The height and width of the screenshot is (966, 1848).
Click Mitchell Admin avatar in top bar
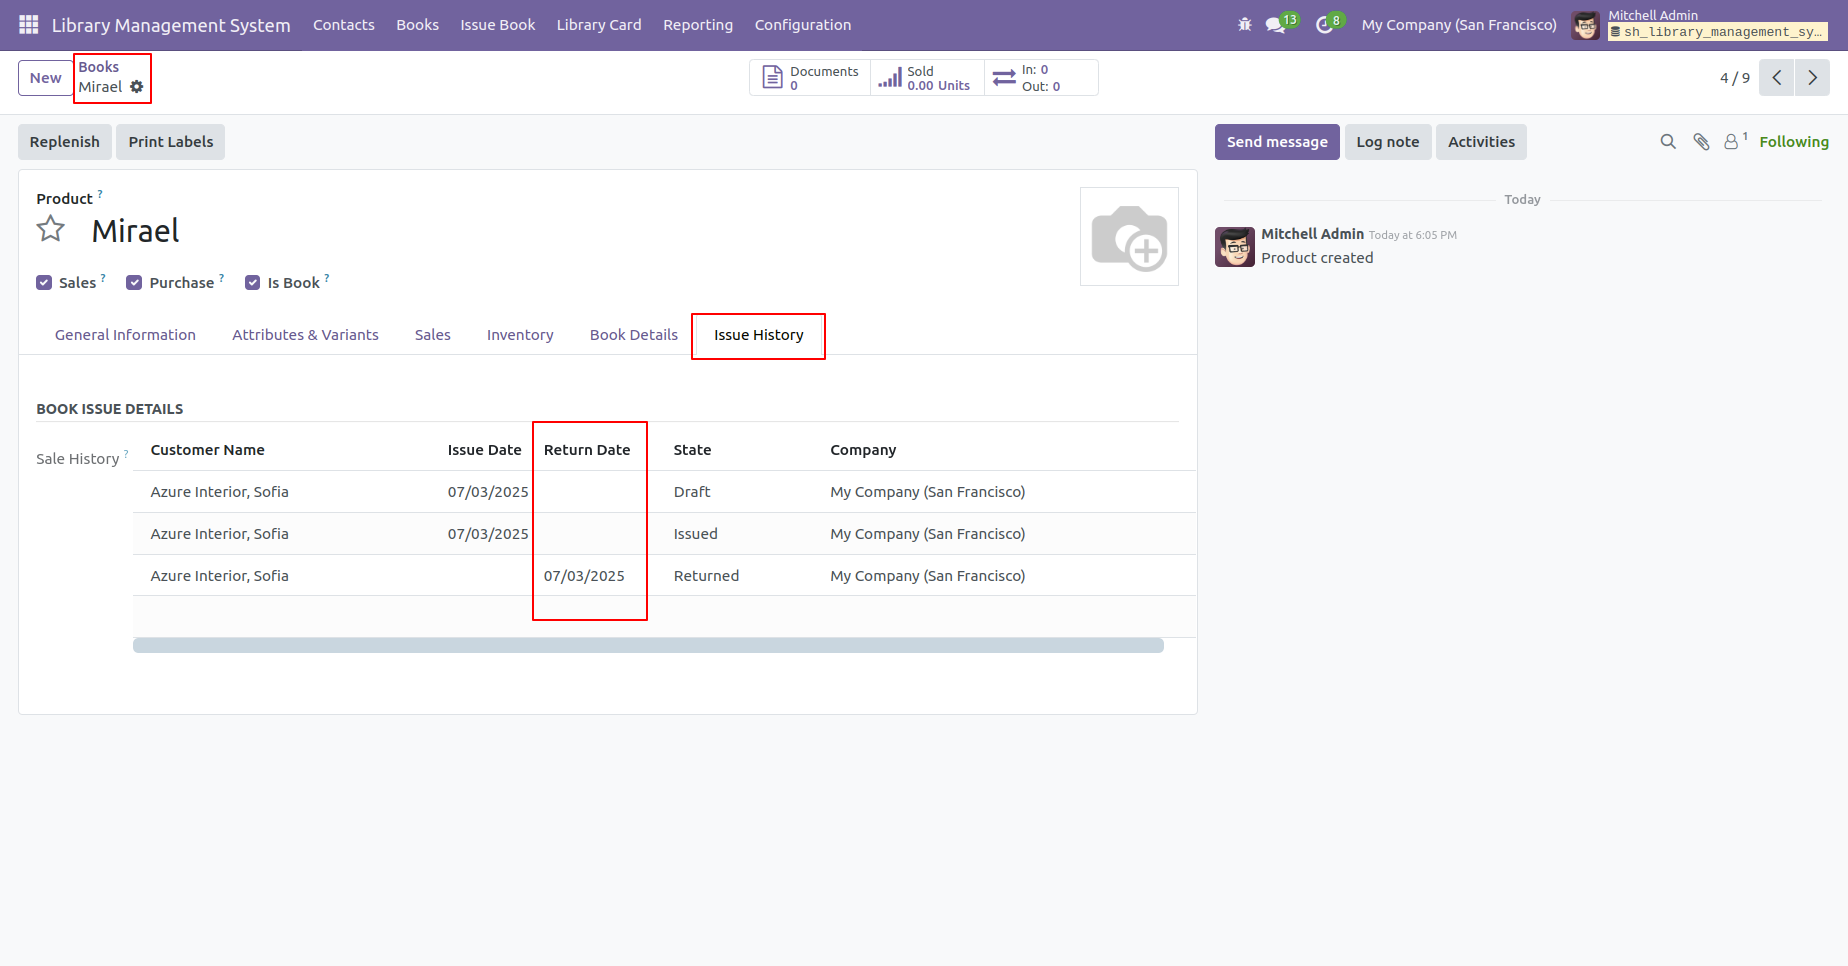1585,25
